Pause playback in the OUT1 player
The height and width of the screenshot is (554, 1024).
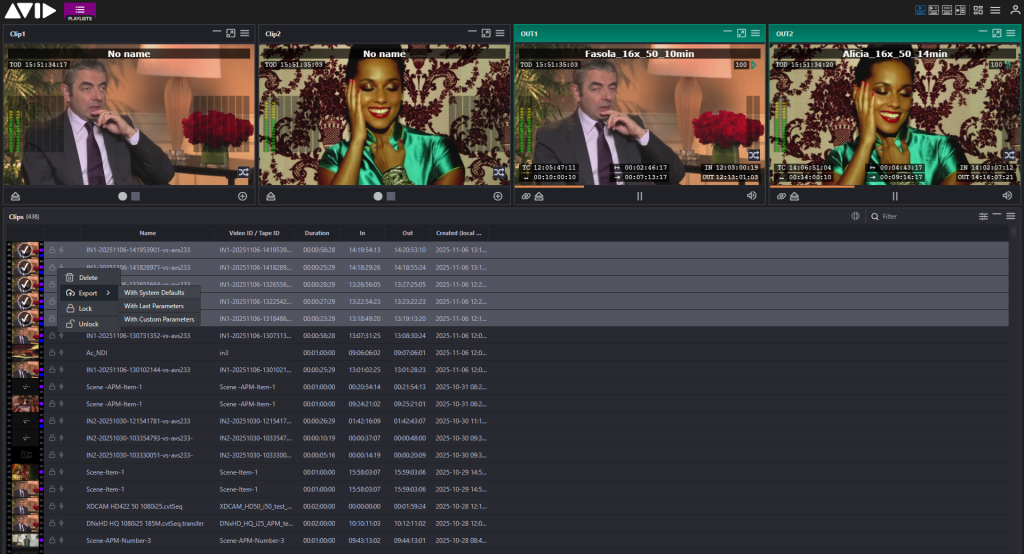(639, 196)
